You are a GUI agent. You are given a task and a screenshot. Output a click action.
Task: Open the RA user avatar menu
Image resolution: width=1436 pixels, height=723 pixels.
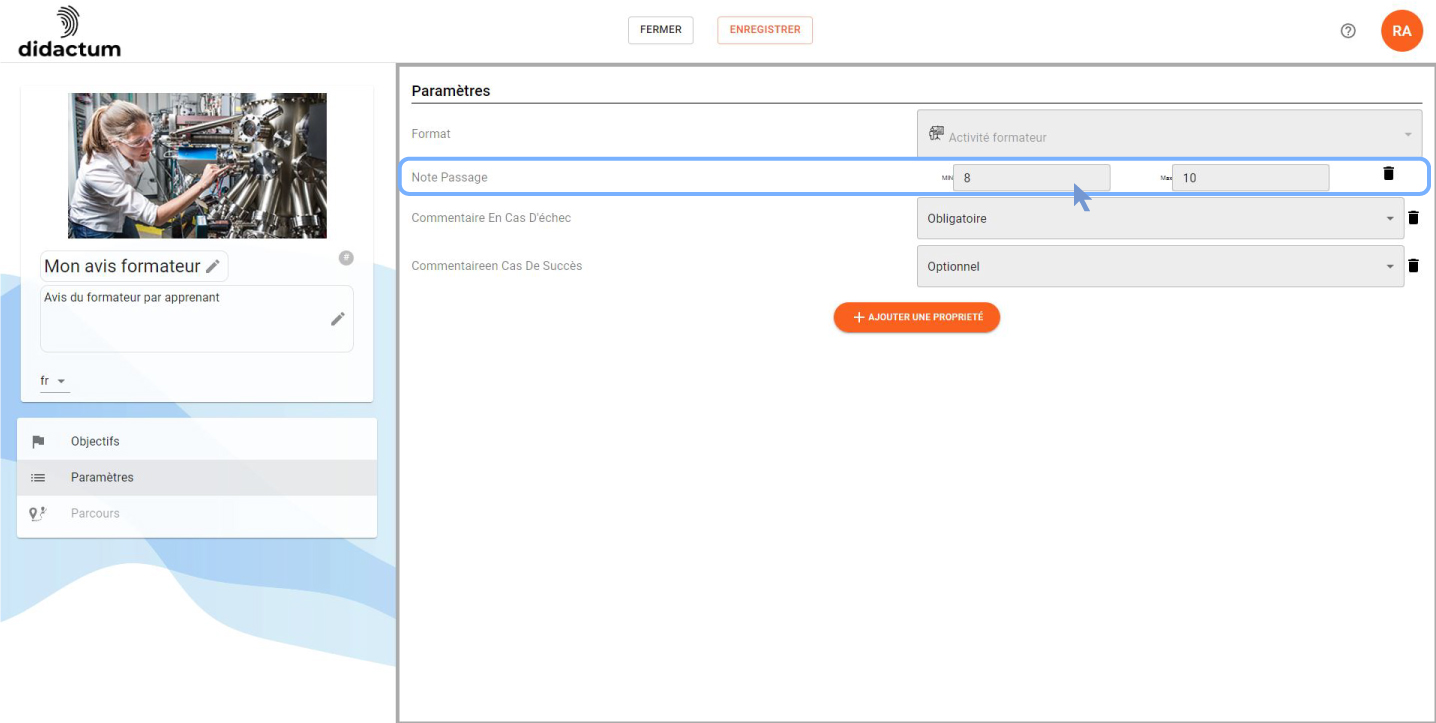[1402, 31]
